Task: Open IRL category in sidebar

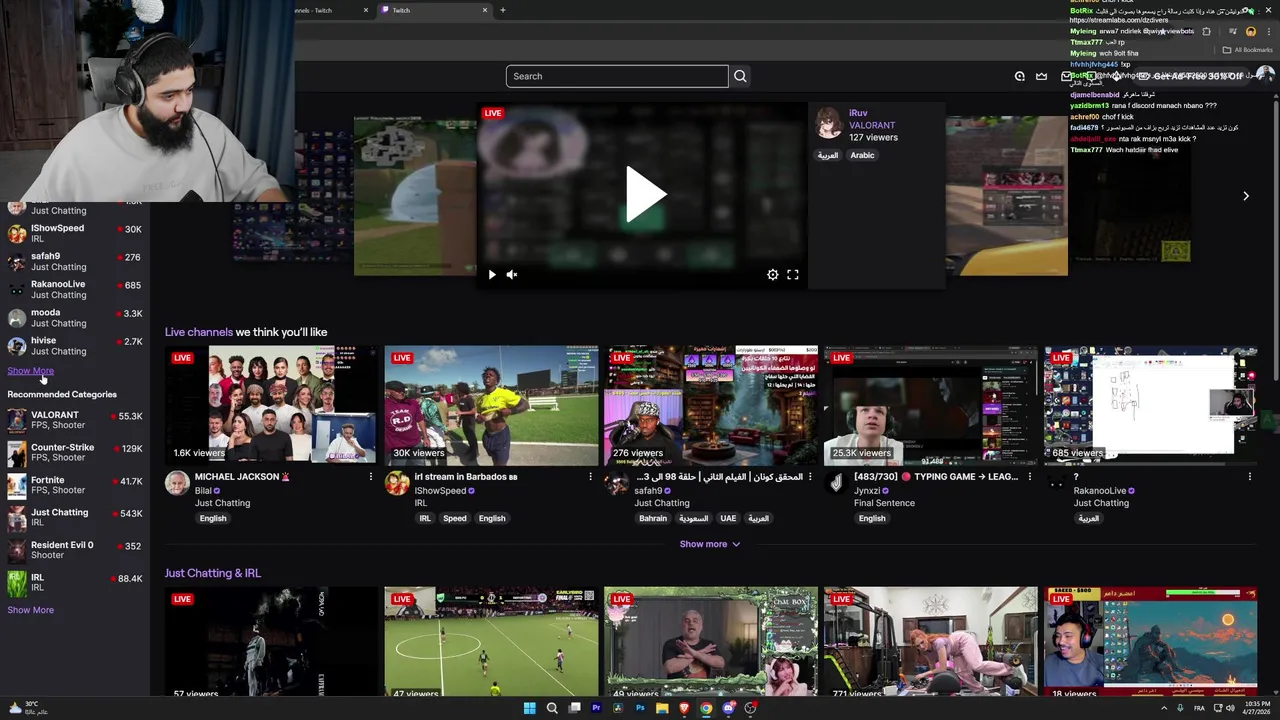Action: click(x=75, y=582)
